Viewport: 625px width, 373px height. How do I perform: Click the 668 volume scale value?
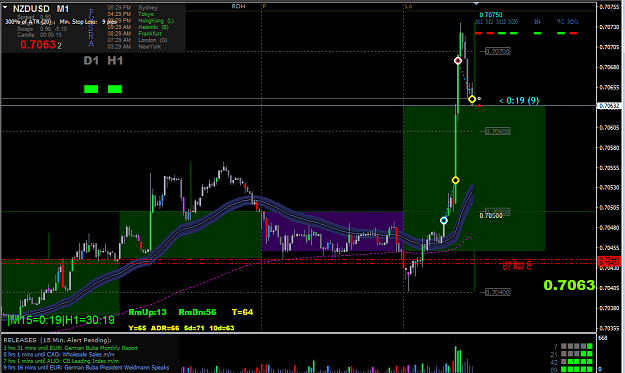click(x=603, y=338)
